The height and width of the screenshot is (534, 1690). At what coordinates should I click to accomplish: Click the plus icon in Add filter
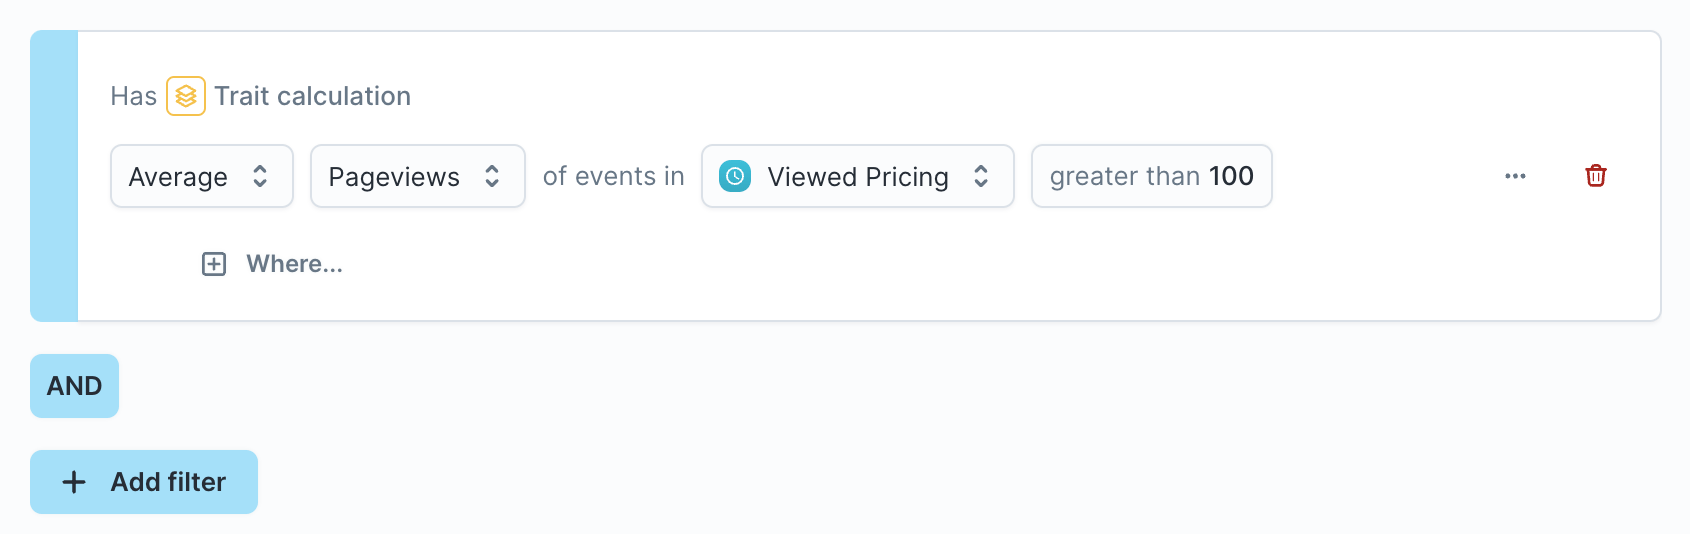click(74, 482)
